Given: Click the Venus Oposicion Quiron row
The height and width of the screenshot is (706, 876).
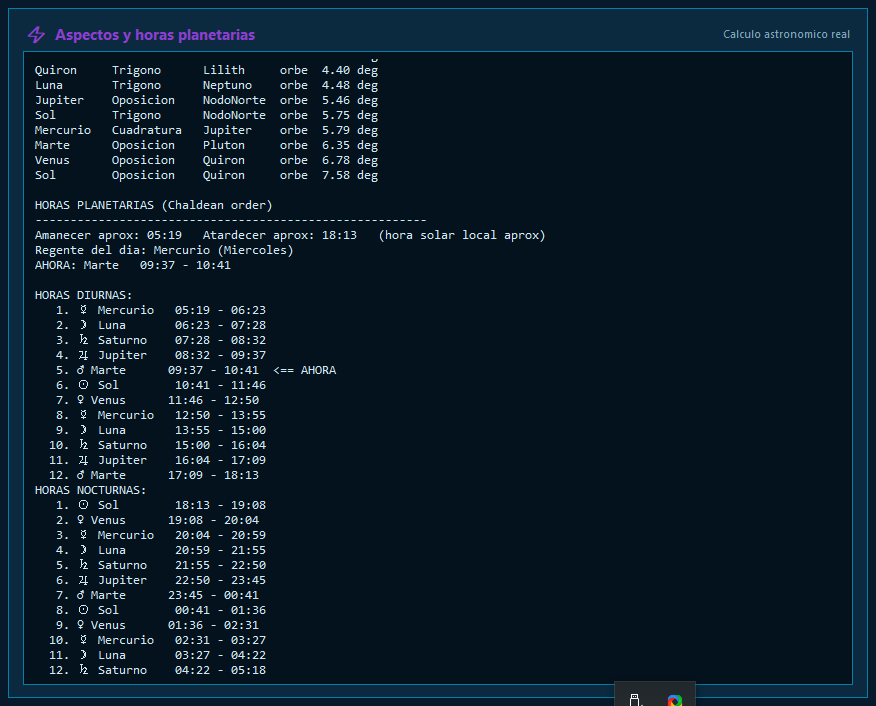Looking at the screenshot, I should 206,160.
